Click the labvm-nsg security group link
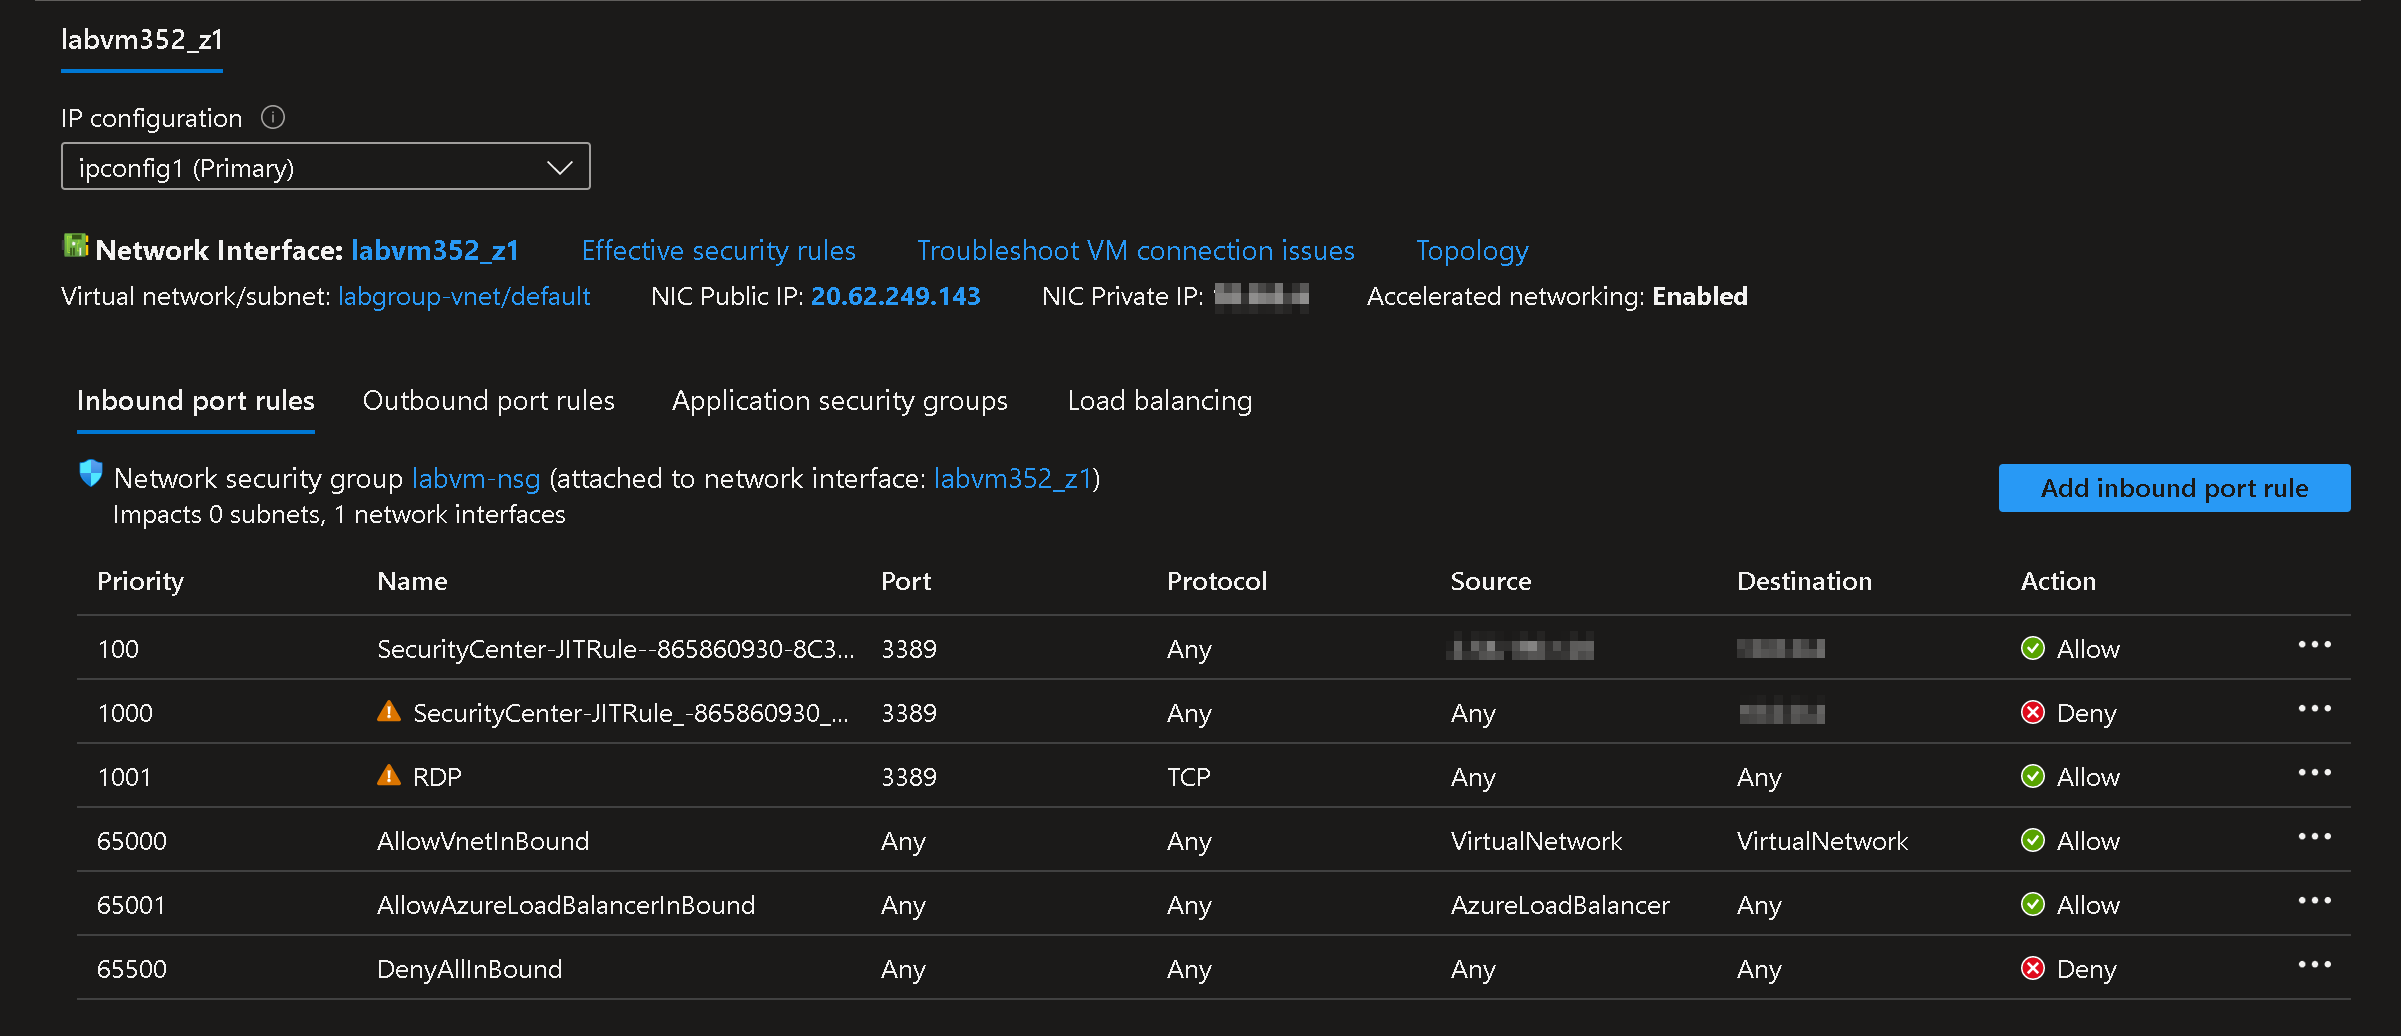The width and height of the screenshot is (2401, 1036). (476, 479)
